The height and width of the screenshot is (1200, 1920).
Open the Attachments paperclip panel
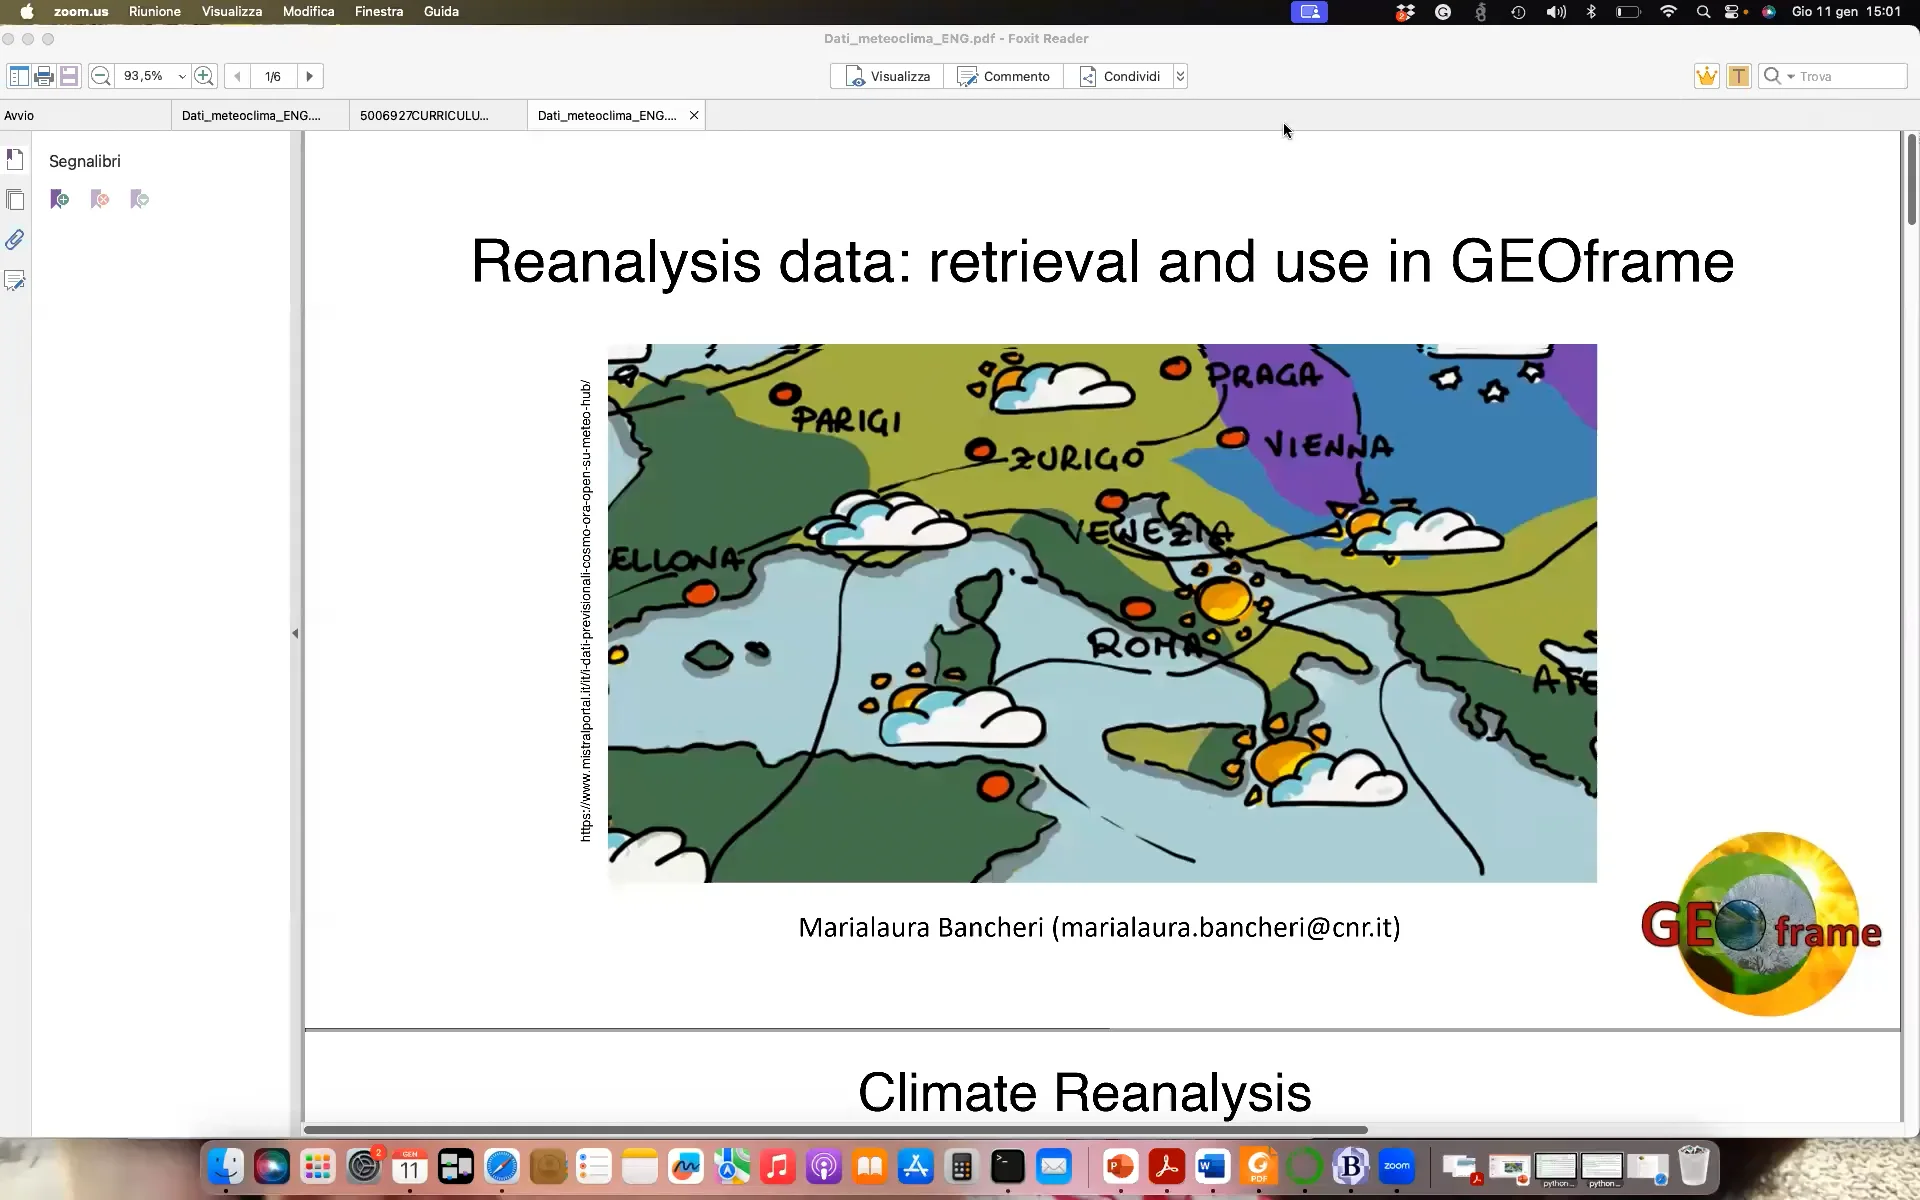click(x=15, y=240)
